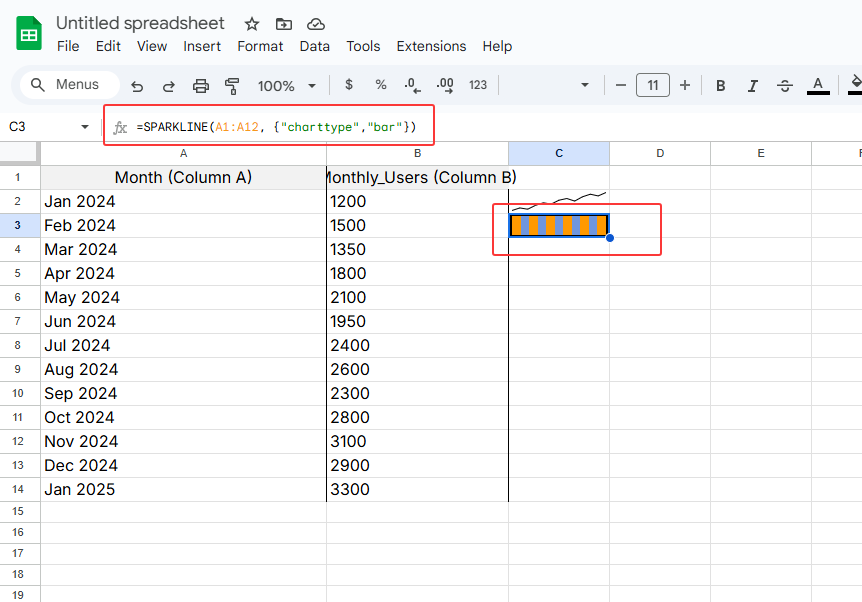Open the Extensions menu

click(431, 46)
